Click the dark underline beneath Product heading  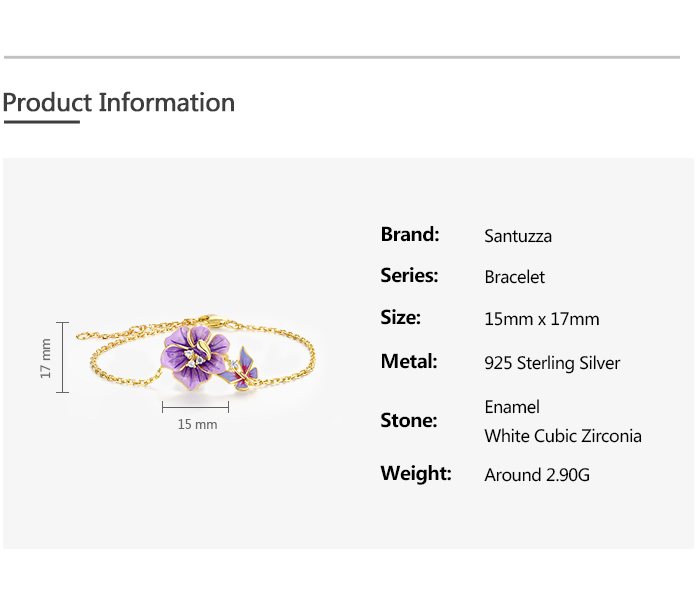41,122
